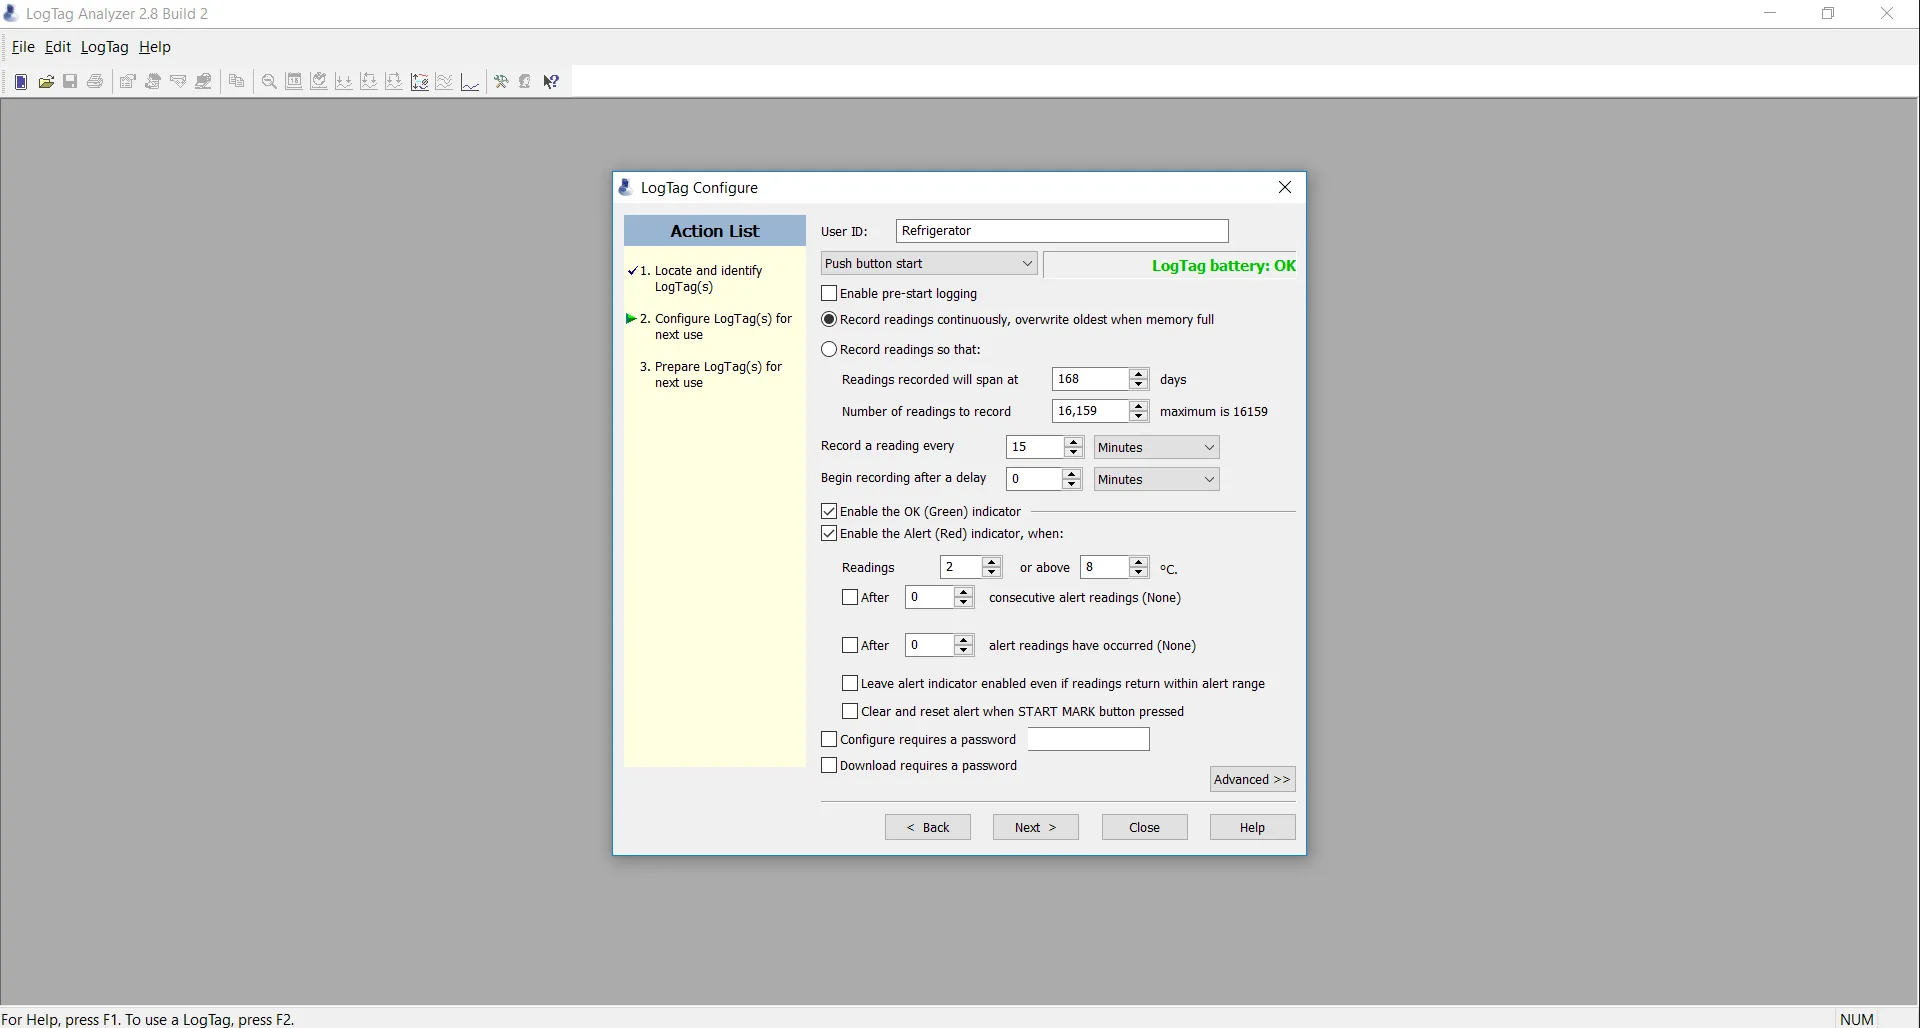Click the span days field showing 168

(x=1090, y=379)
